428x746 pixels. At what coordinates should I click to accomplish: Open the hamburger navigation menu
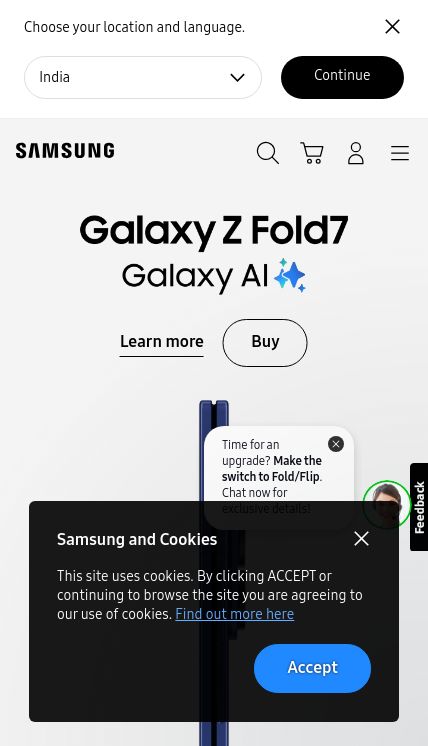[400, 154]
